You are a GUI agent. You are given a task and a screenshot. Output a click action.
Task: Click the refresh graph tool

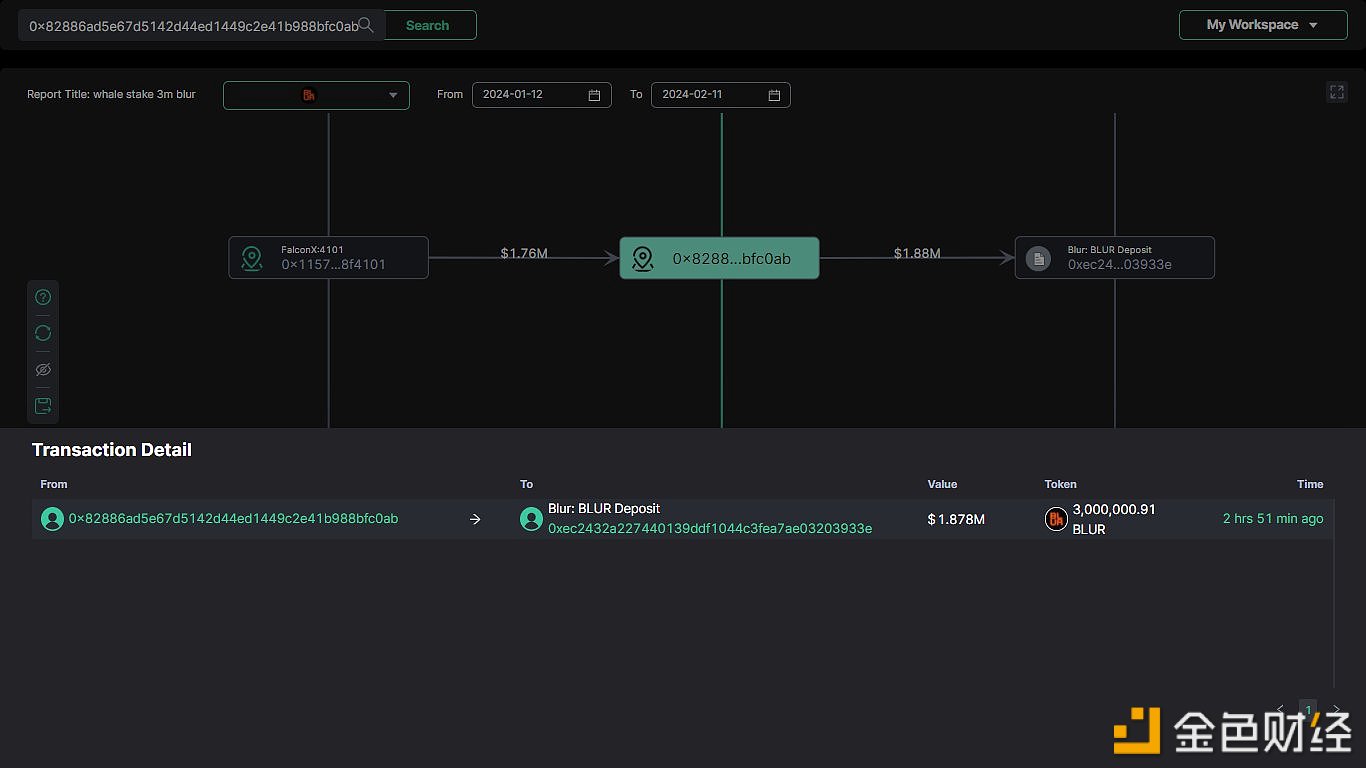(43, 333)
